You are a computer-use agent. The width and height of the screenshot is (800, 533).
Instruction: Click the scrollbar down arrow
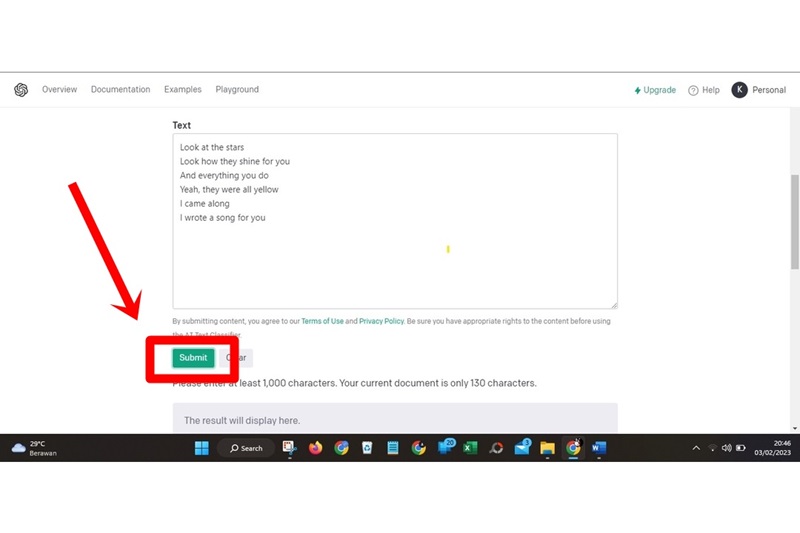click(x=795, y=428)
